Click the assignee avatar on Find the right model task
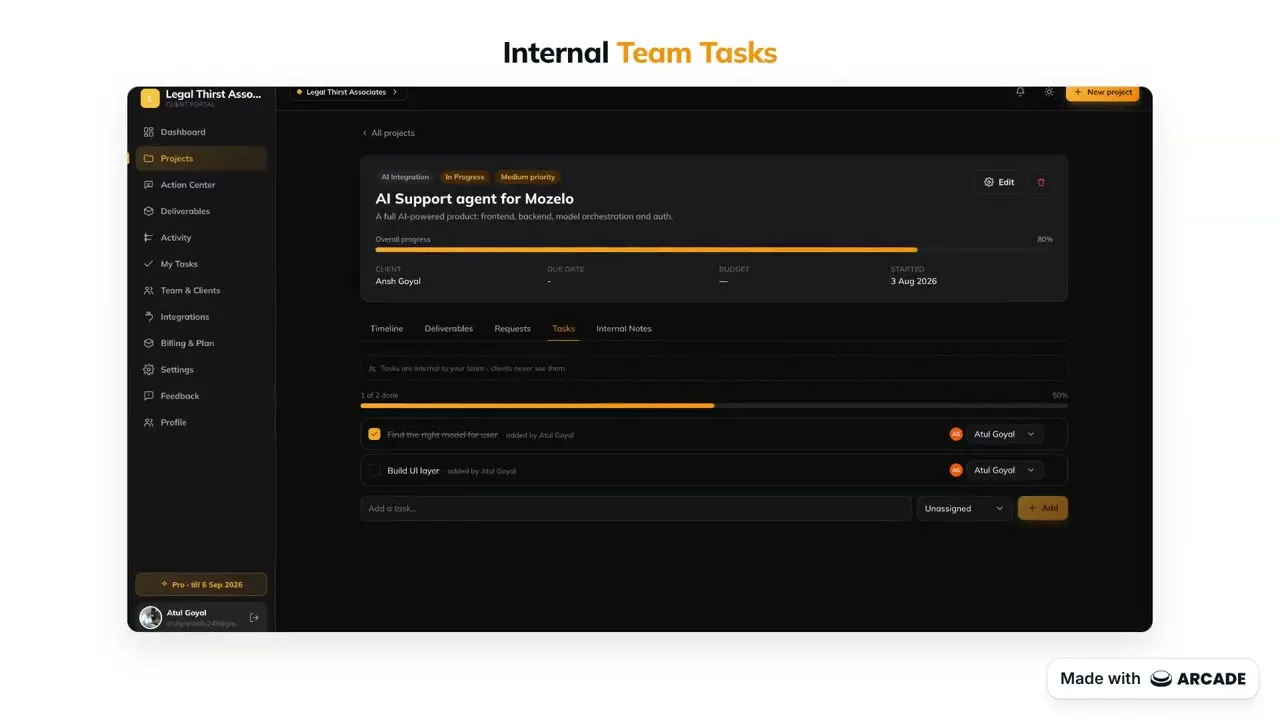This screenshot has height=720, width=1280. pyautogui.click(x=956, y=434)
